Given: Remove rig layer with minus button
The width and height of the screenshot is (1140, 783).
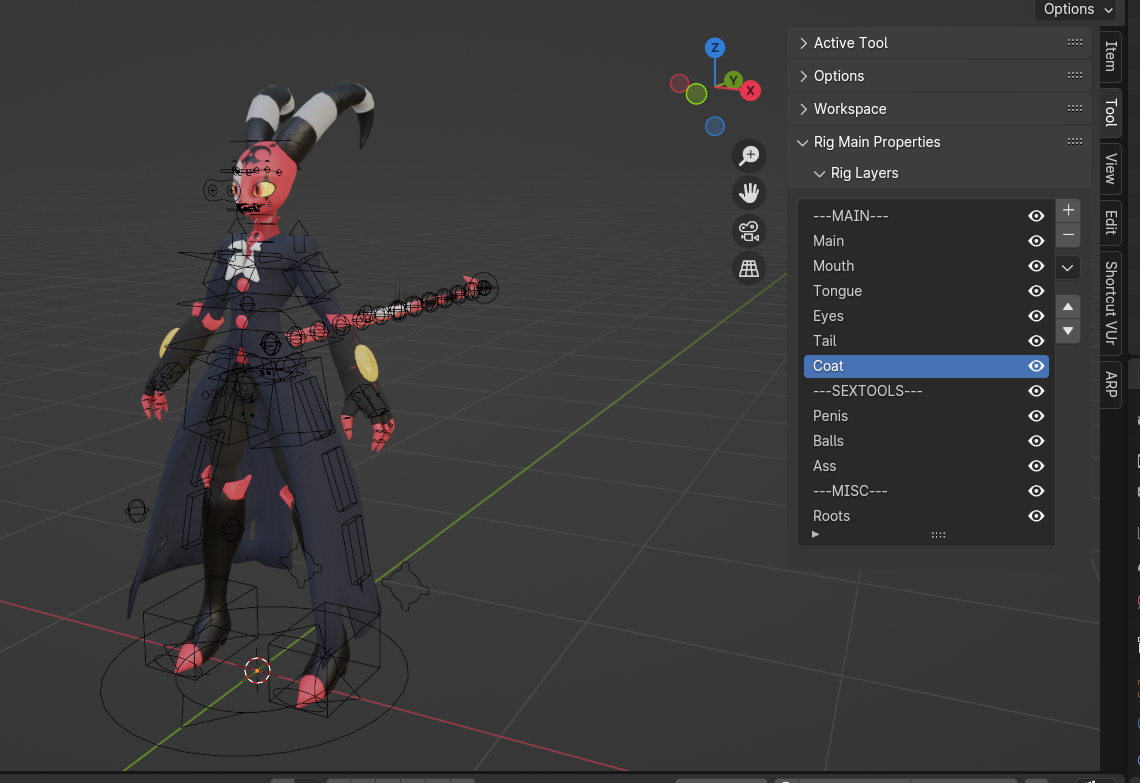Looking at the screenshot, I should [1067, 235].
